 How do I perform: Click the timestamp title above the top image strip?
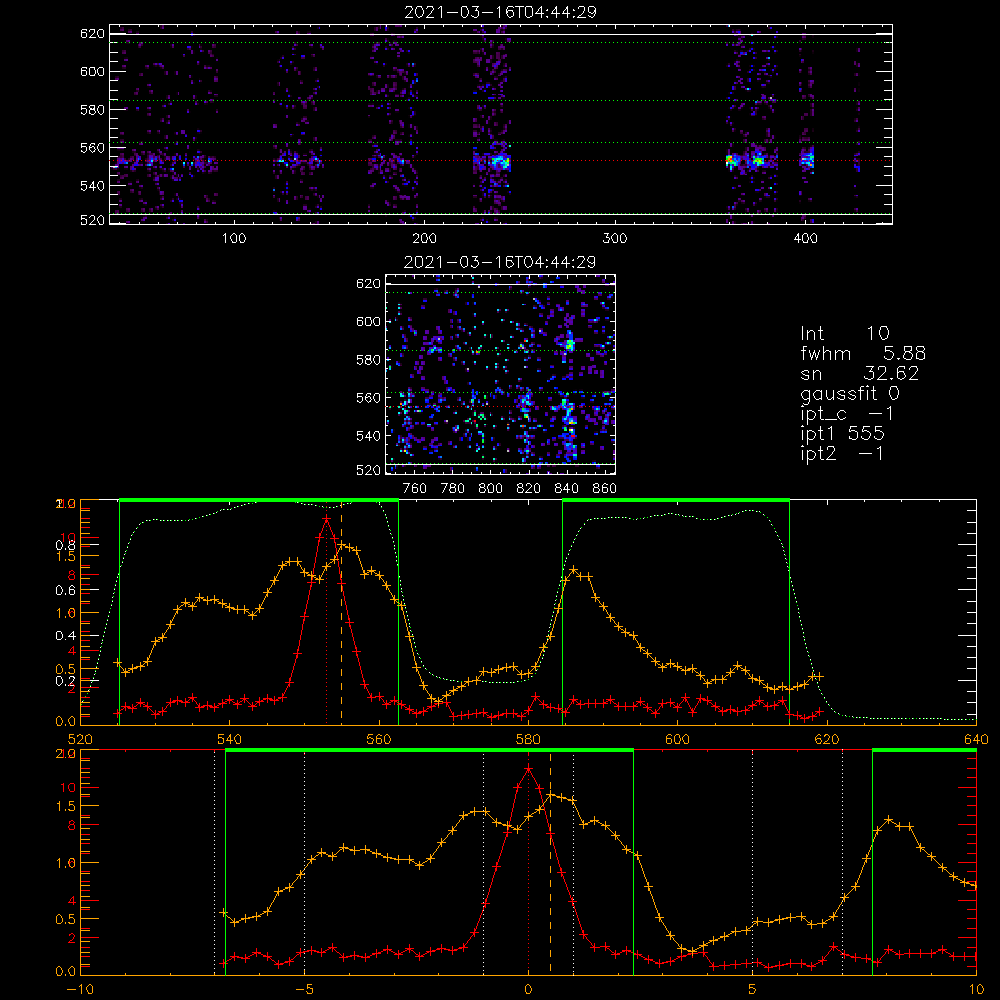click(x=500, y=12)
